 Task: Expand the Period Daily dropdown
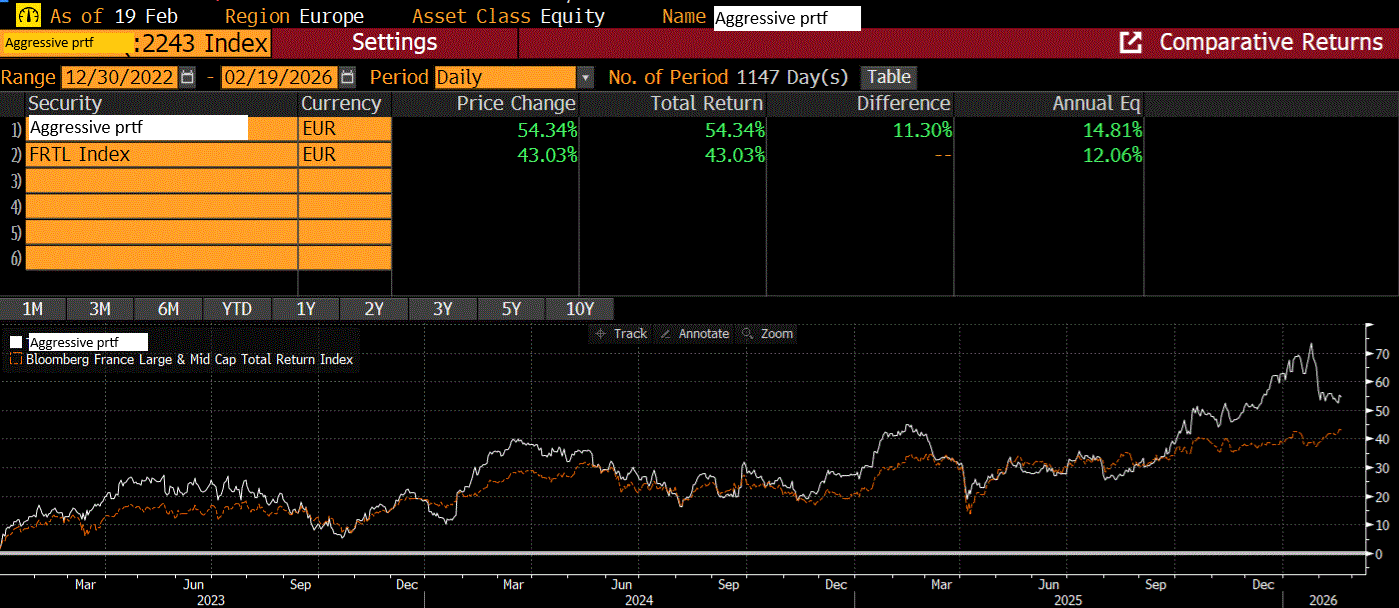584,77
